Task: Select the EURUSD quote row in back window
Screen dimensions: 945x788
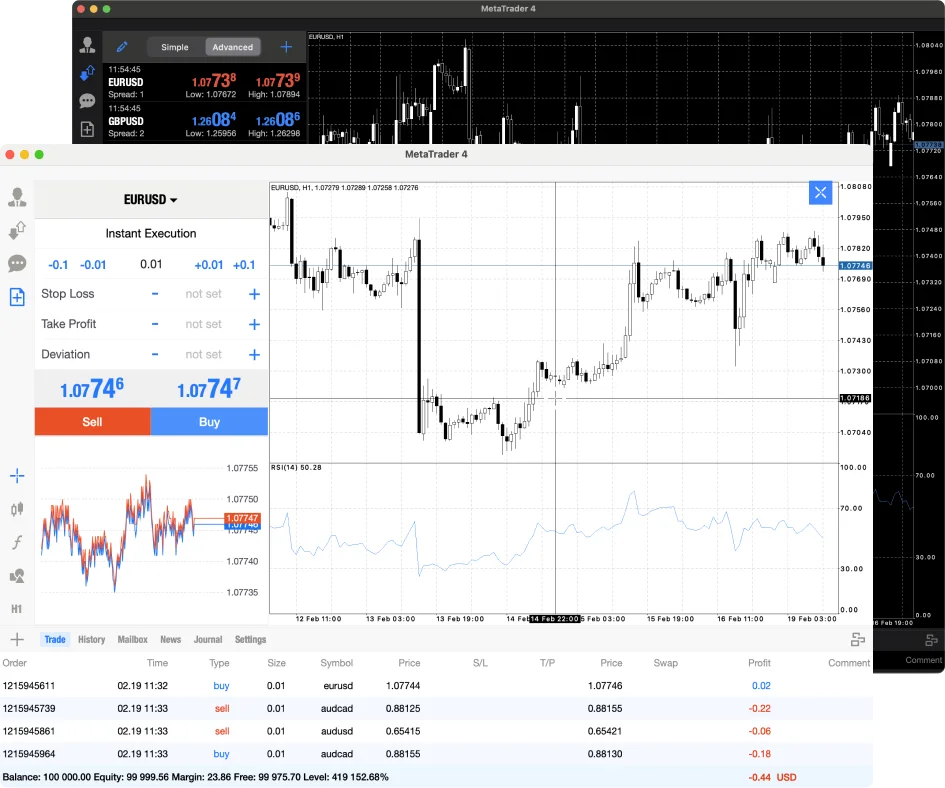Action: point(204,82)
